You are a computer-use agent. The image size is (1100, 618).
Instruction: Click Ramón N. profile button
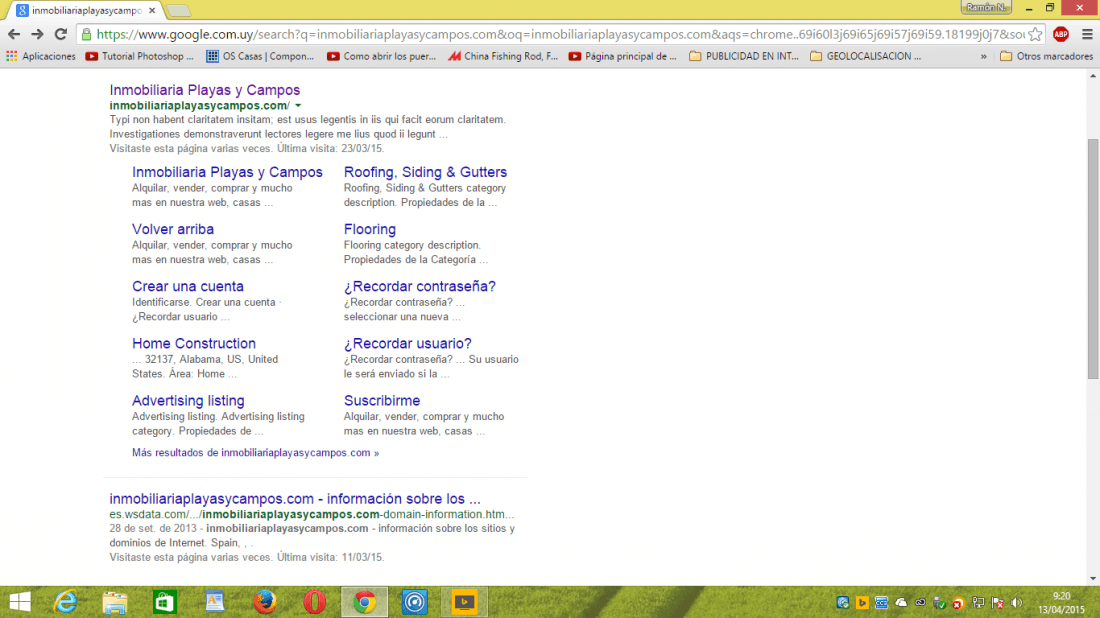click(986, 7)
